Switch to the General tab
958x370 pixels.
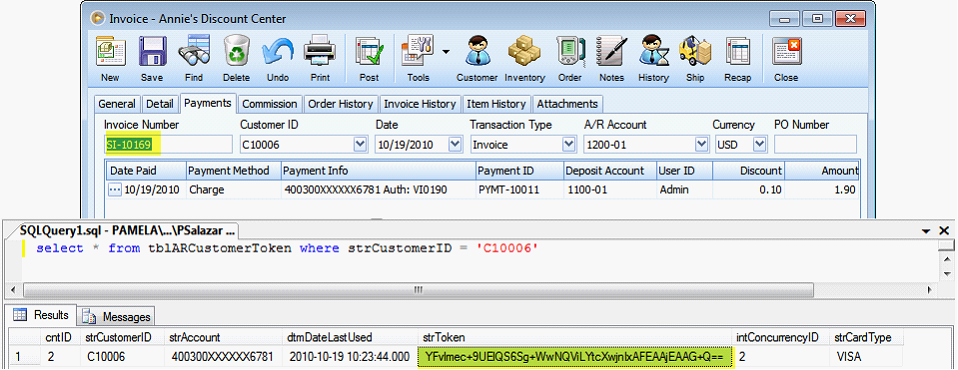[x=117, y=104]
